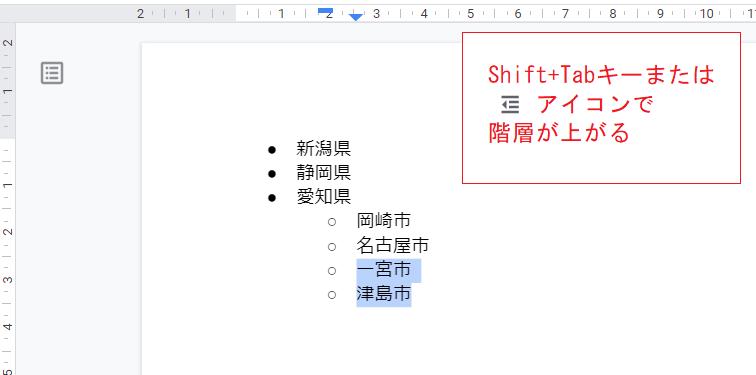Click the list item 愛知県

pyautogui.click(x=324, y=197)
